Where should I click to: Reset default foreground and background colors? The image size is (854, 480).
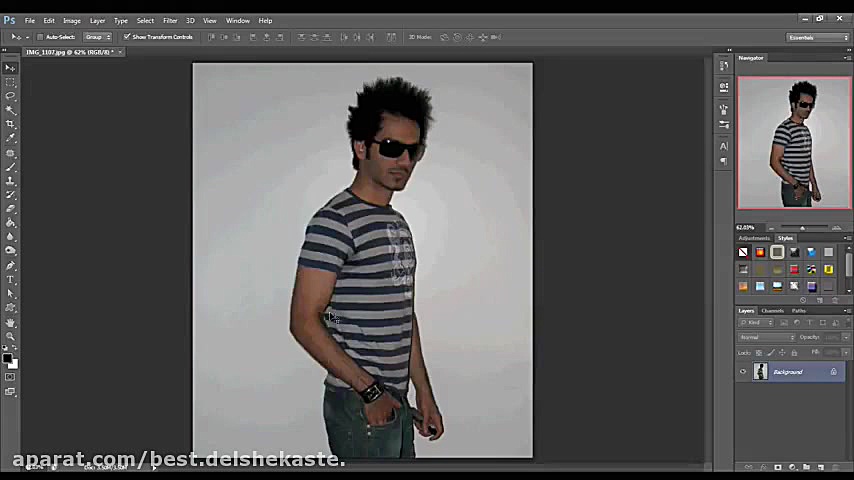click(5, 348)
